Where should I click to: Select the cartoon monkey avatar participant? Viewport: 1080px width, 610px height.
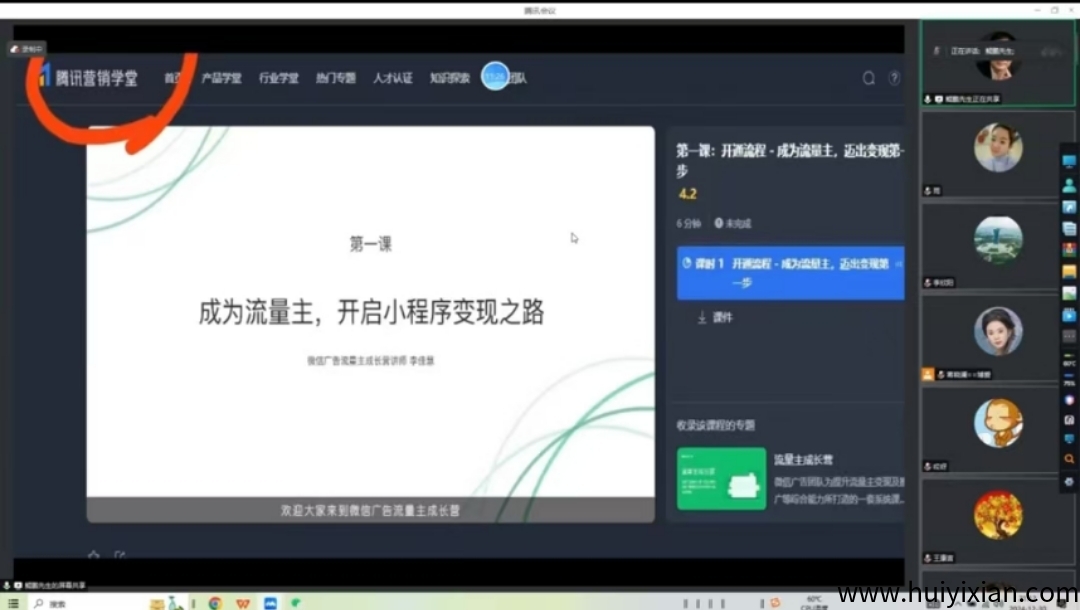point(998,423)
